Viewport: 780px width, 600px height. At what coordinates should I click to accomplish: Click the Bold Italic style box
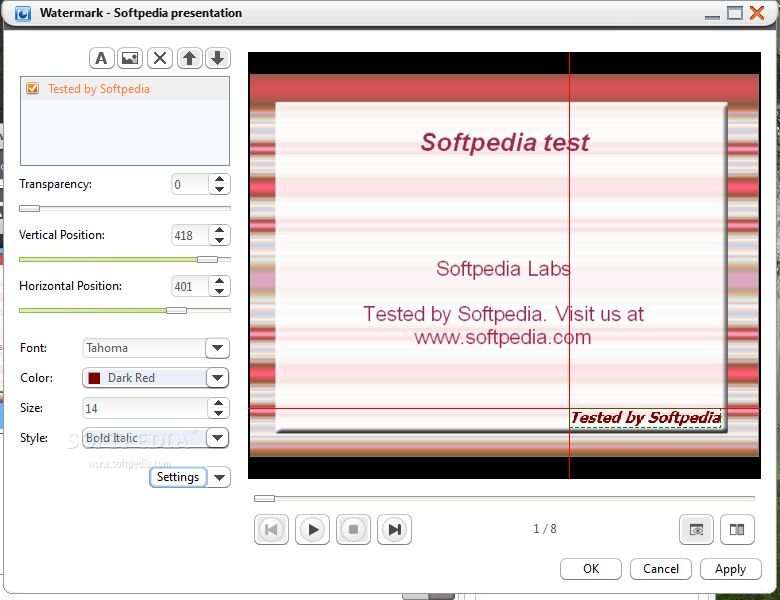144,438
